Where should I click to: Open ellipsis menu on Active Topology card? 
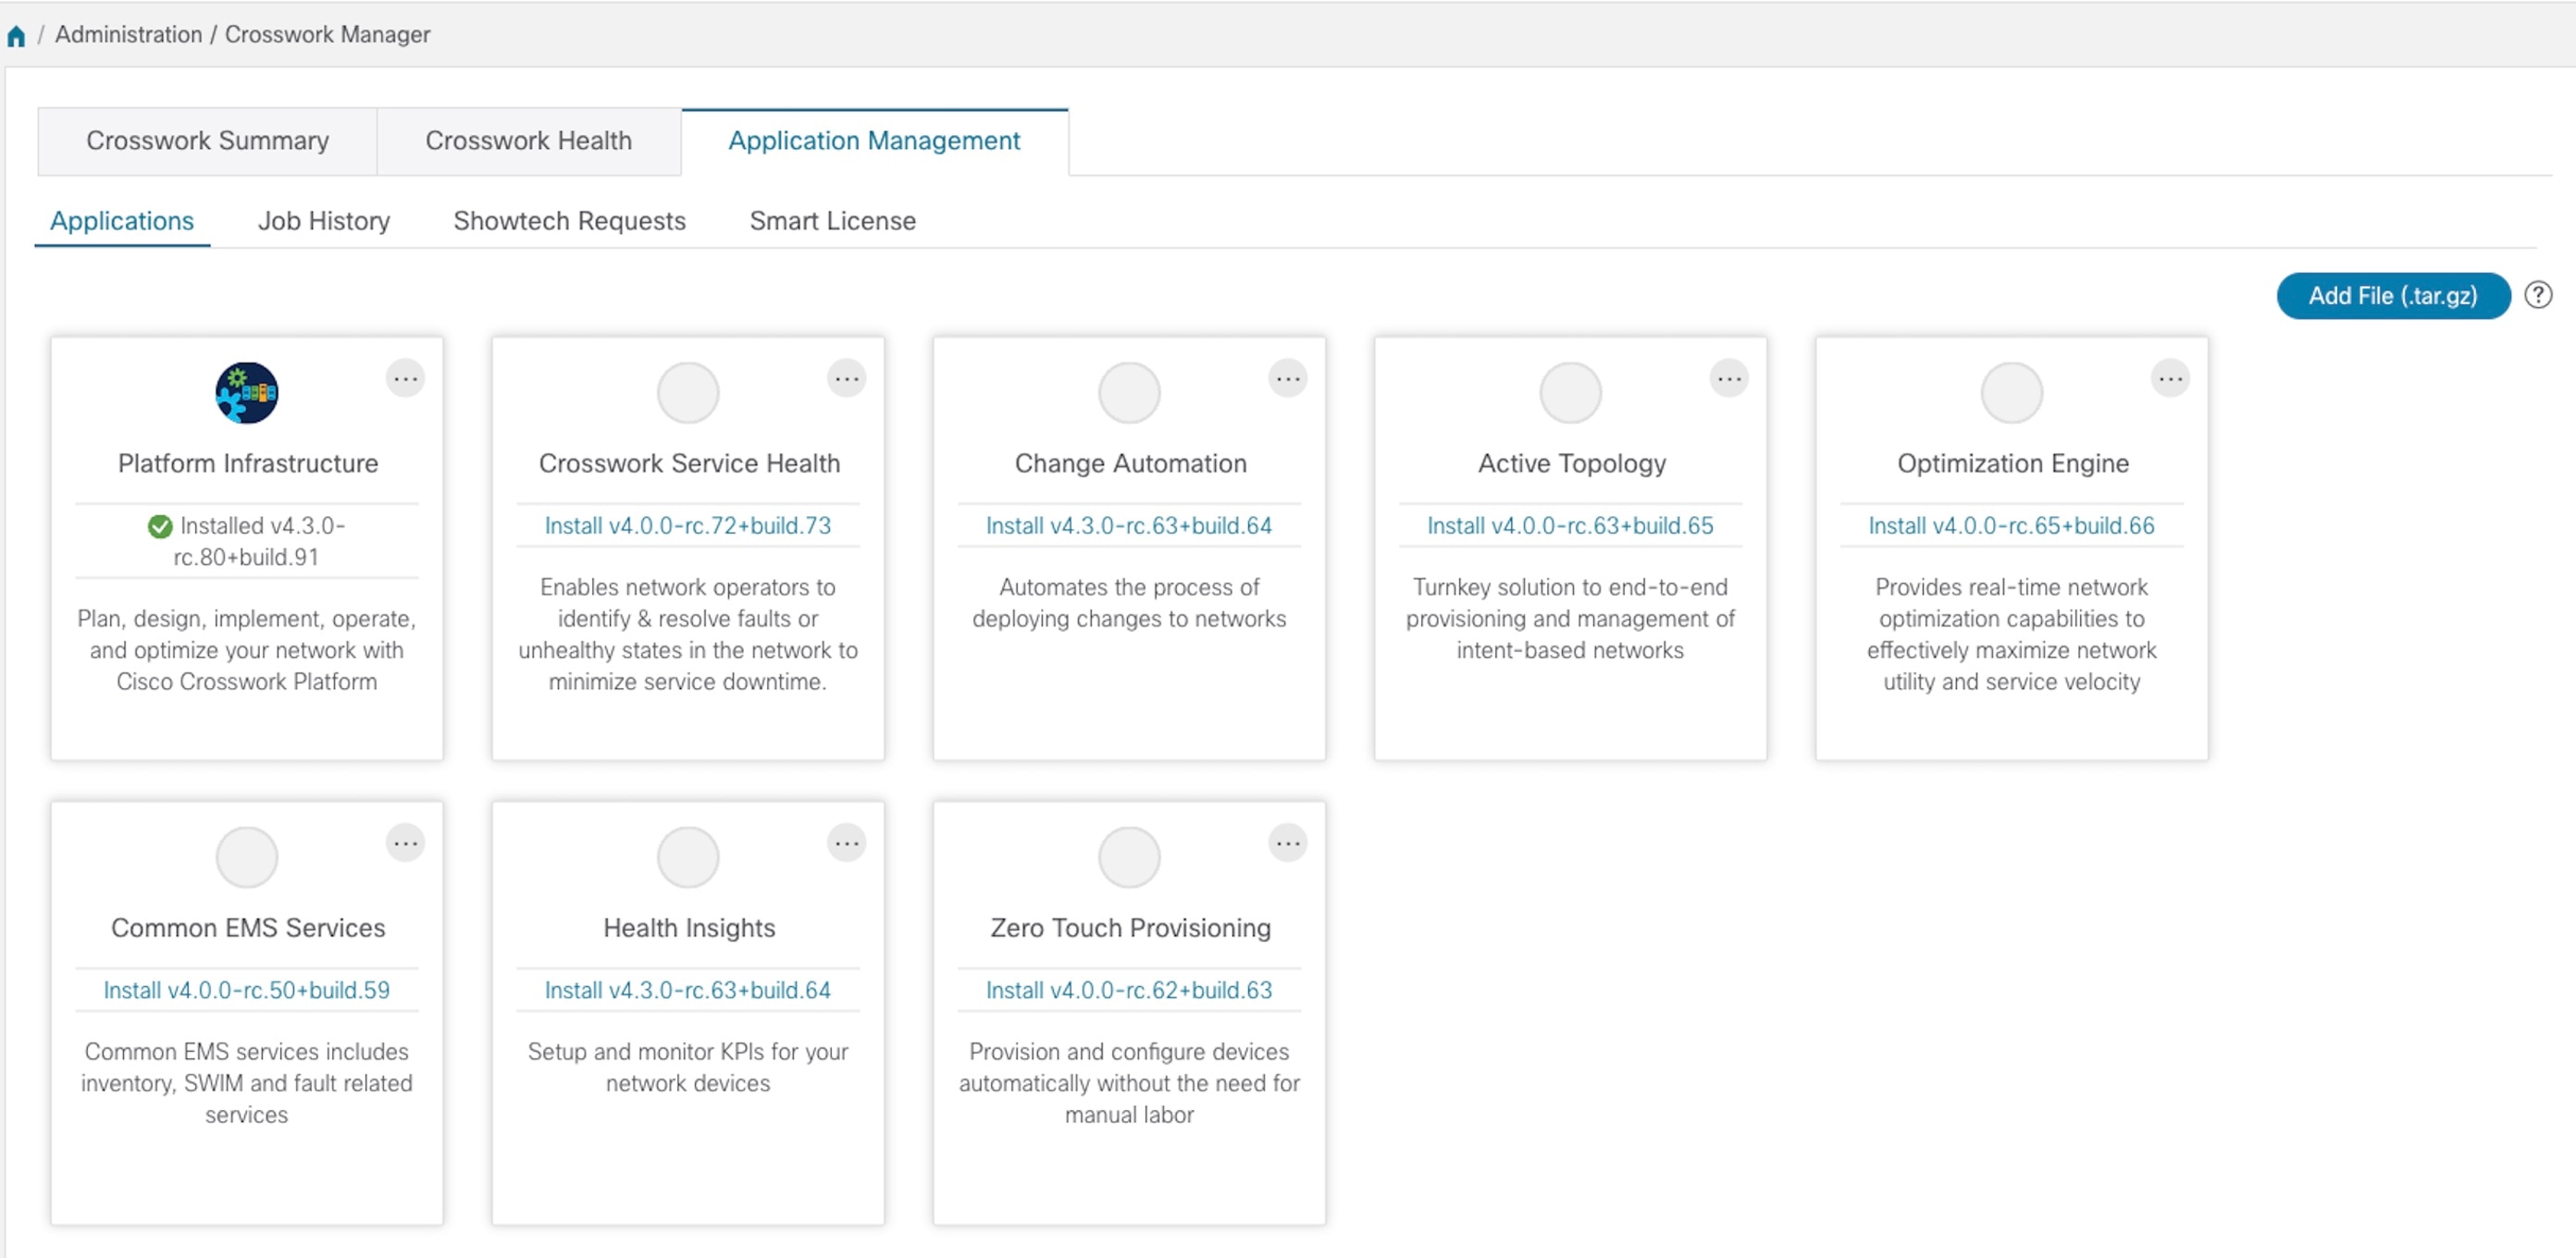(x=1729, y=378)
